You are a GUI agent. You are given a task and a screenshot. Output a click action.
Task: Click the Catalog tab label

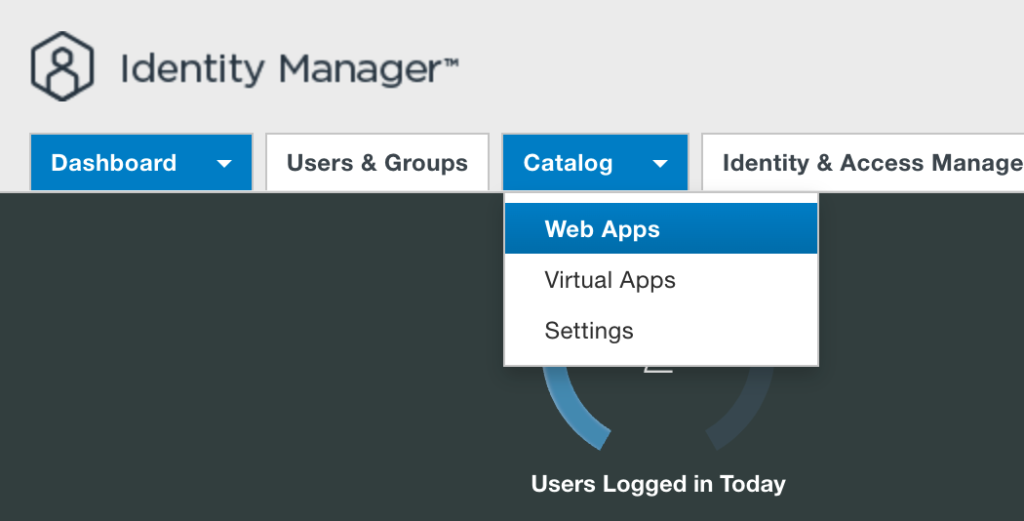point(568,163)
